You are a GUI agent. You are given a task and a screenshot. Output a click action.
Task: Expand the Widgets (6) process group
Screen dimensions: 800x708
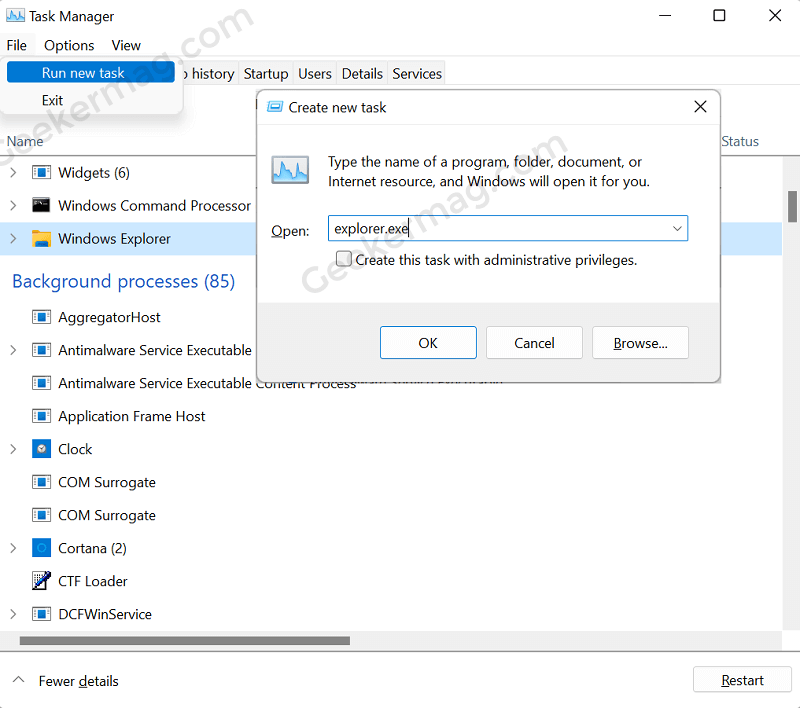click(13, 172)
